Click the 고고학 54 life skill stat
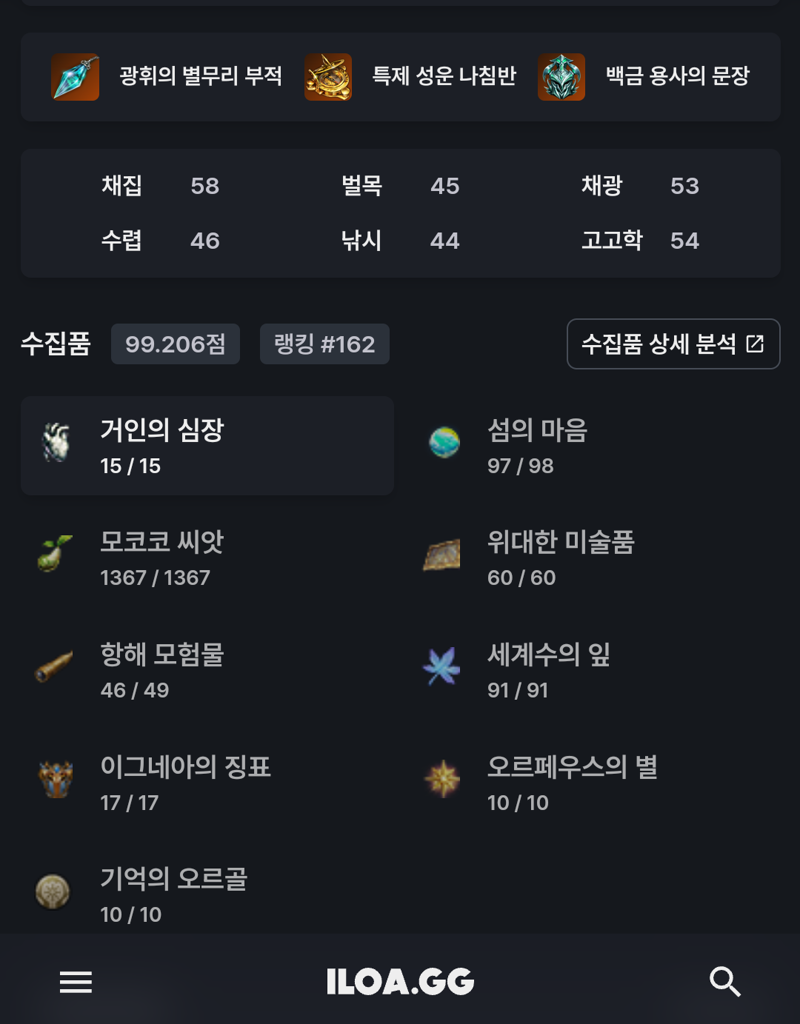Viewport: 800px width, 1024px height. click(x=640, y=240)
